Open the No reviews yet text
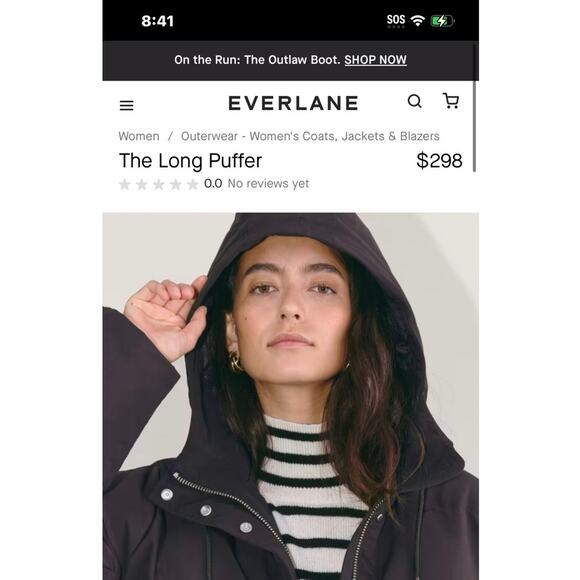This screenshot has width=580, height=580. [268, 183]
